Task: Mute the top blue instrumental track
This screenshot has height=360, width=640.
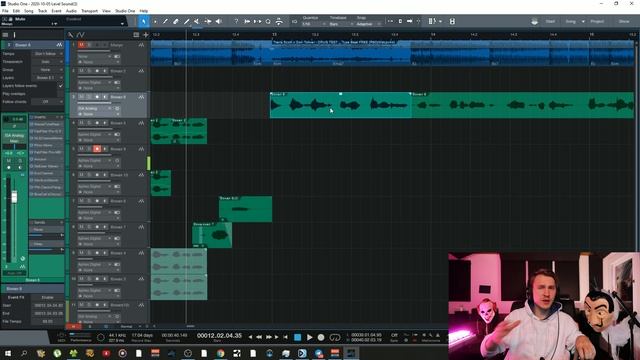Action: tap(81, 45)
